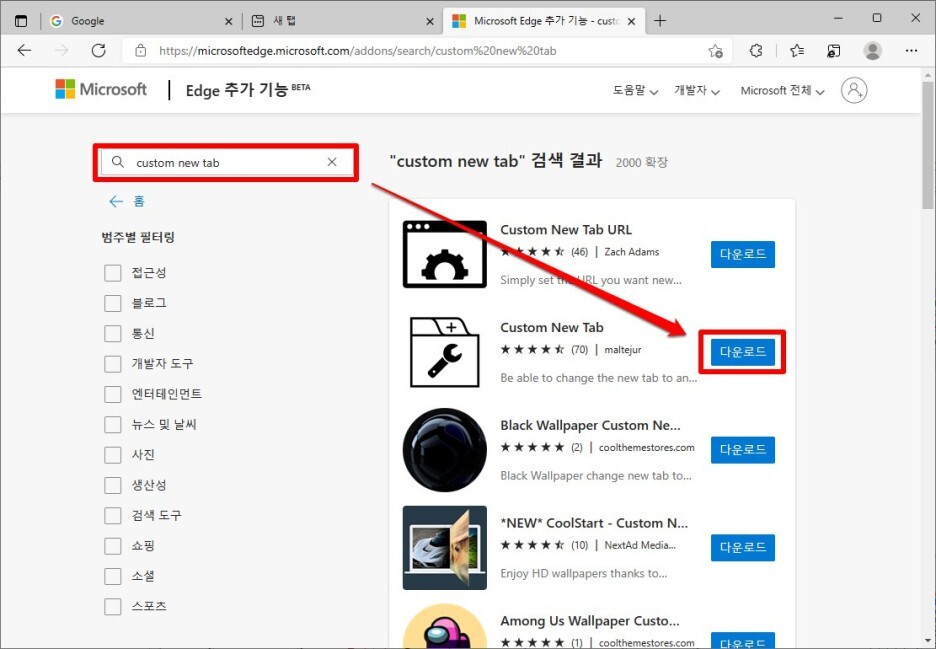The height and width of the screenshot is (649, 936).
Task: Download the Custom New Tab URL extension
Action: tap(743, 254)
